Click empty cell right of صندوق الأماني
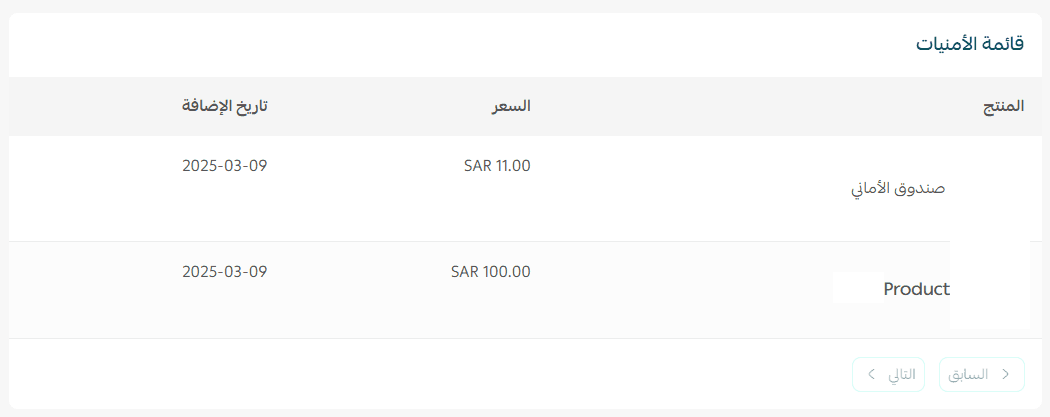 [990, 189]
